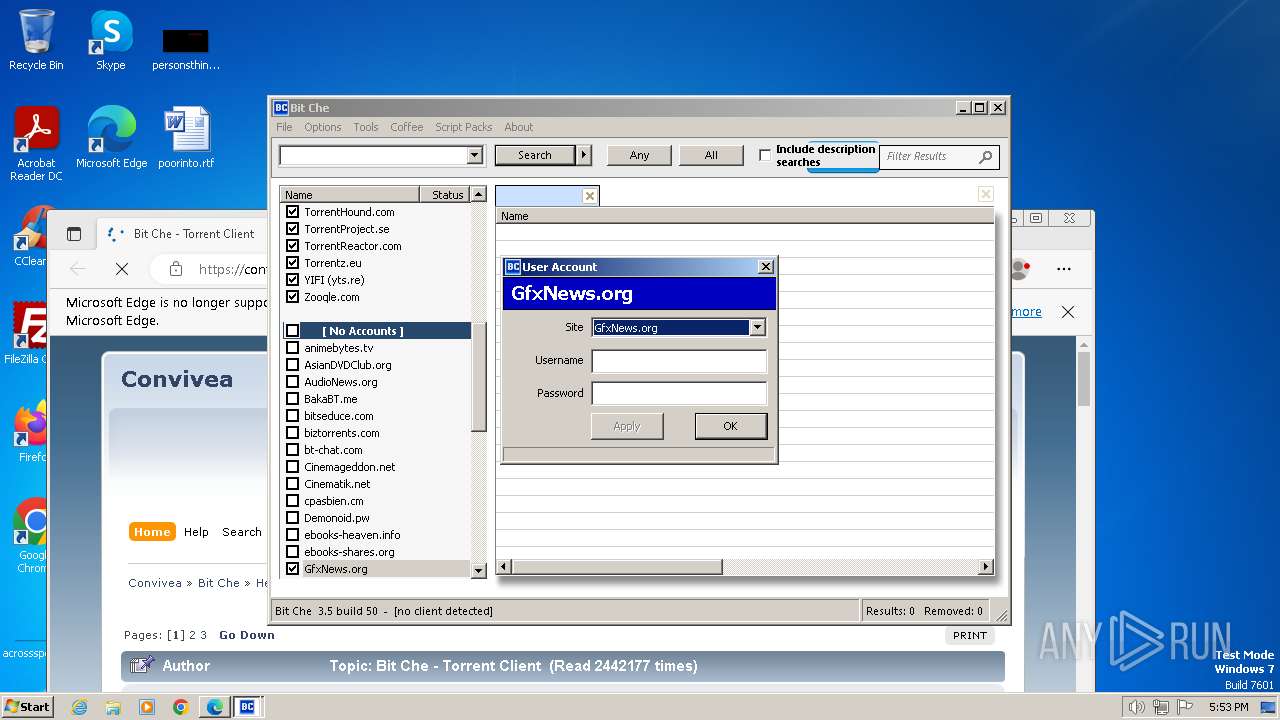Open the Home tab on Convivea site
The width and height of the screenshot is (1280, 720).
click(152, 532)
